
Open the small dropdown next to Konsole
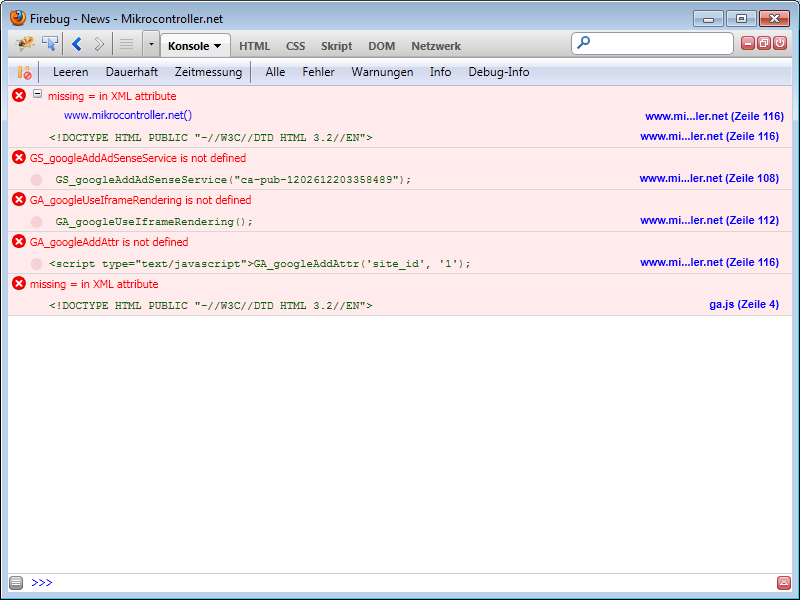[x=151, y=45]
